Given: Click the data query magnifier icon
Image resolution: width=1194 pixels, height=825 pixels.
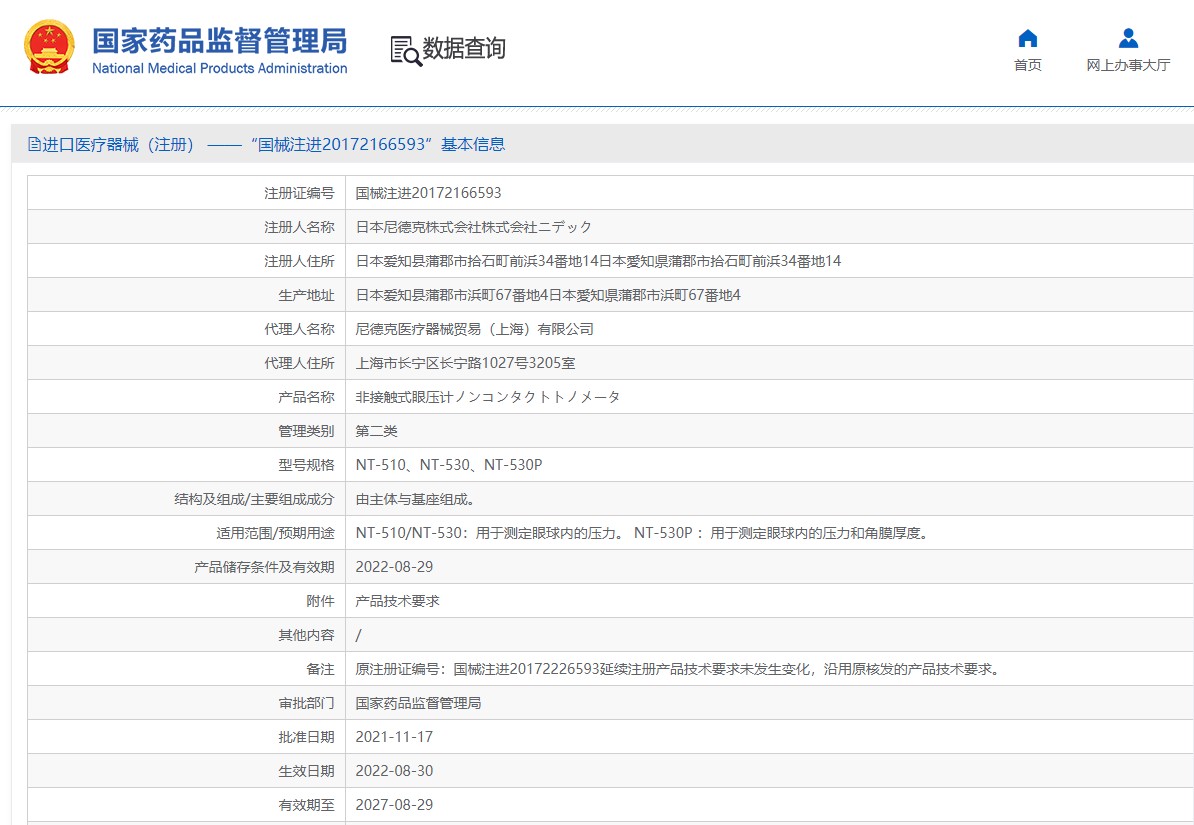Looking at the screenshot, I should (406, 50).
